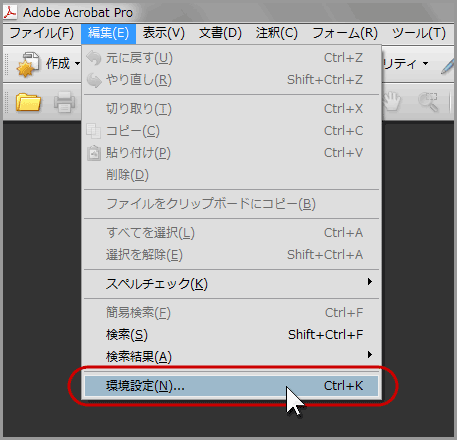Click the copy icon beside コピー
The image size is (457, 440).
tap(93, 131)
